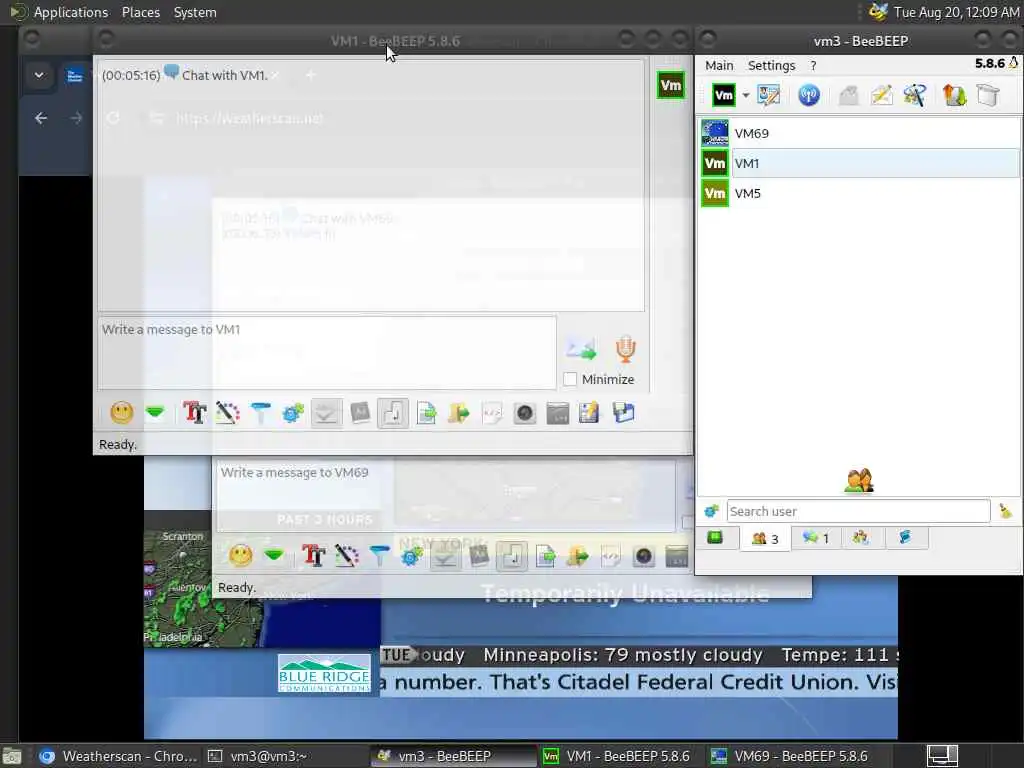Click file sharing arrows icon in toolbar

click(x=954, y=95)
